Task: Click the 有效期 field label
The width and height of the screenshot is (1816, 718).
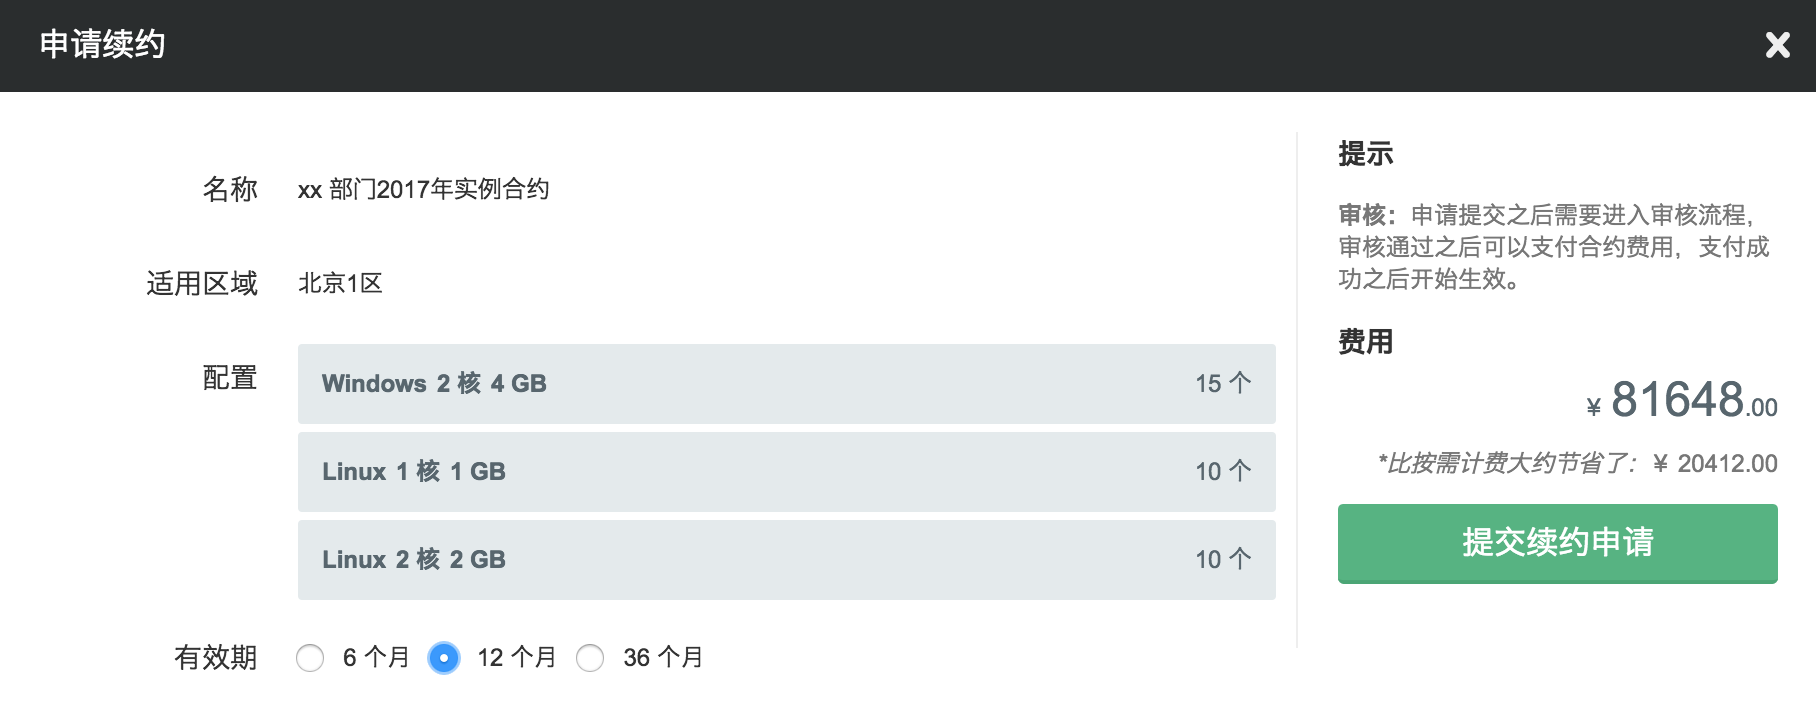Action: coord(215,658)
